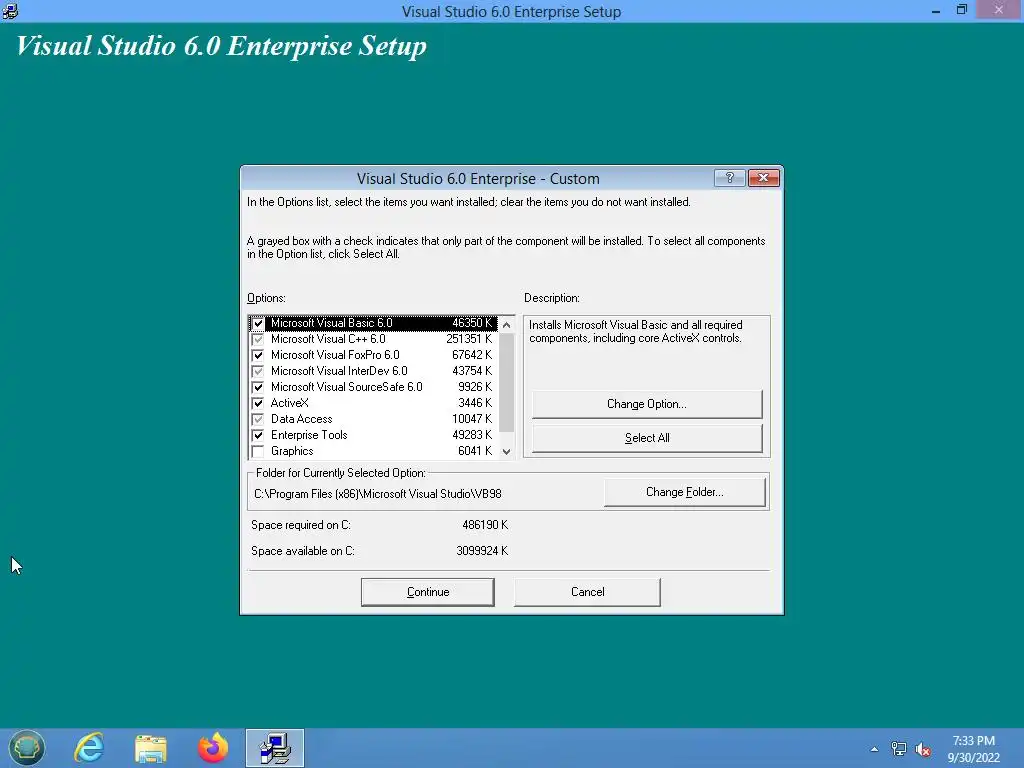Select the Data Access list row
This screenshot has height=768, width=1024.
coord(373,419)
